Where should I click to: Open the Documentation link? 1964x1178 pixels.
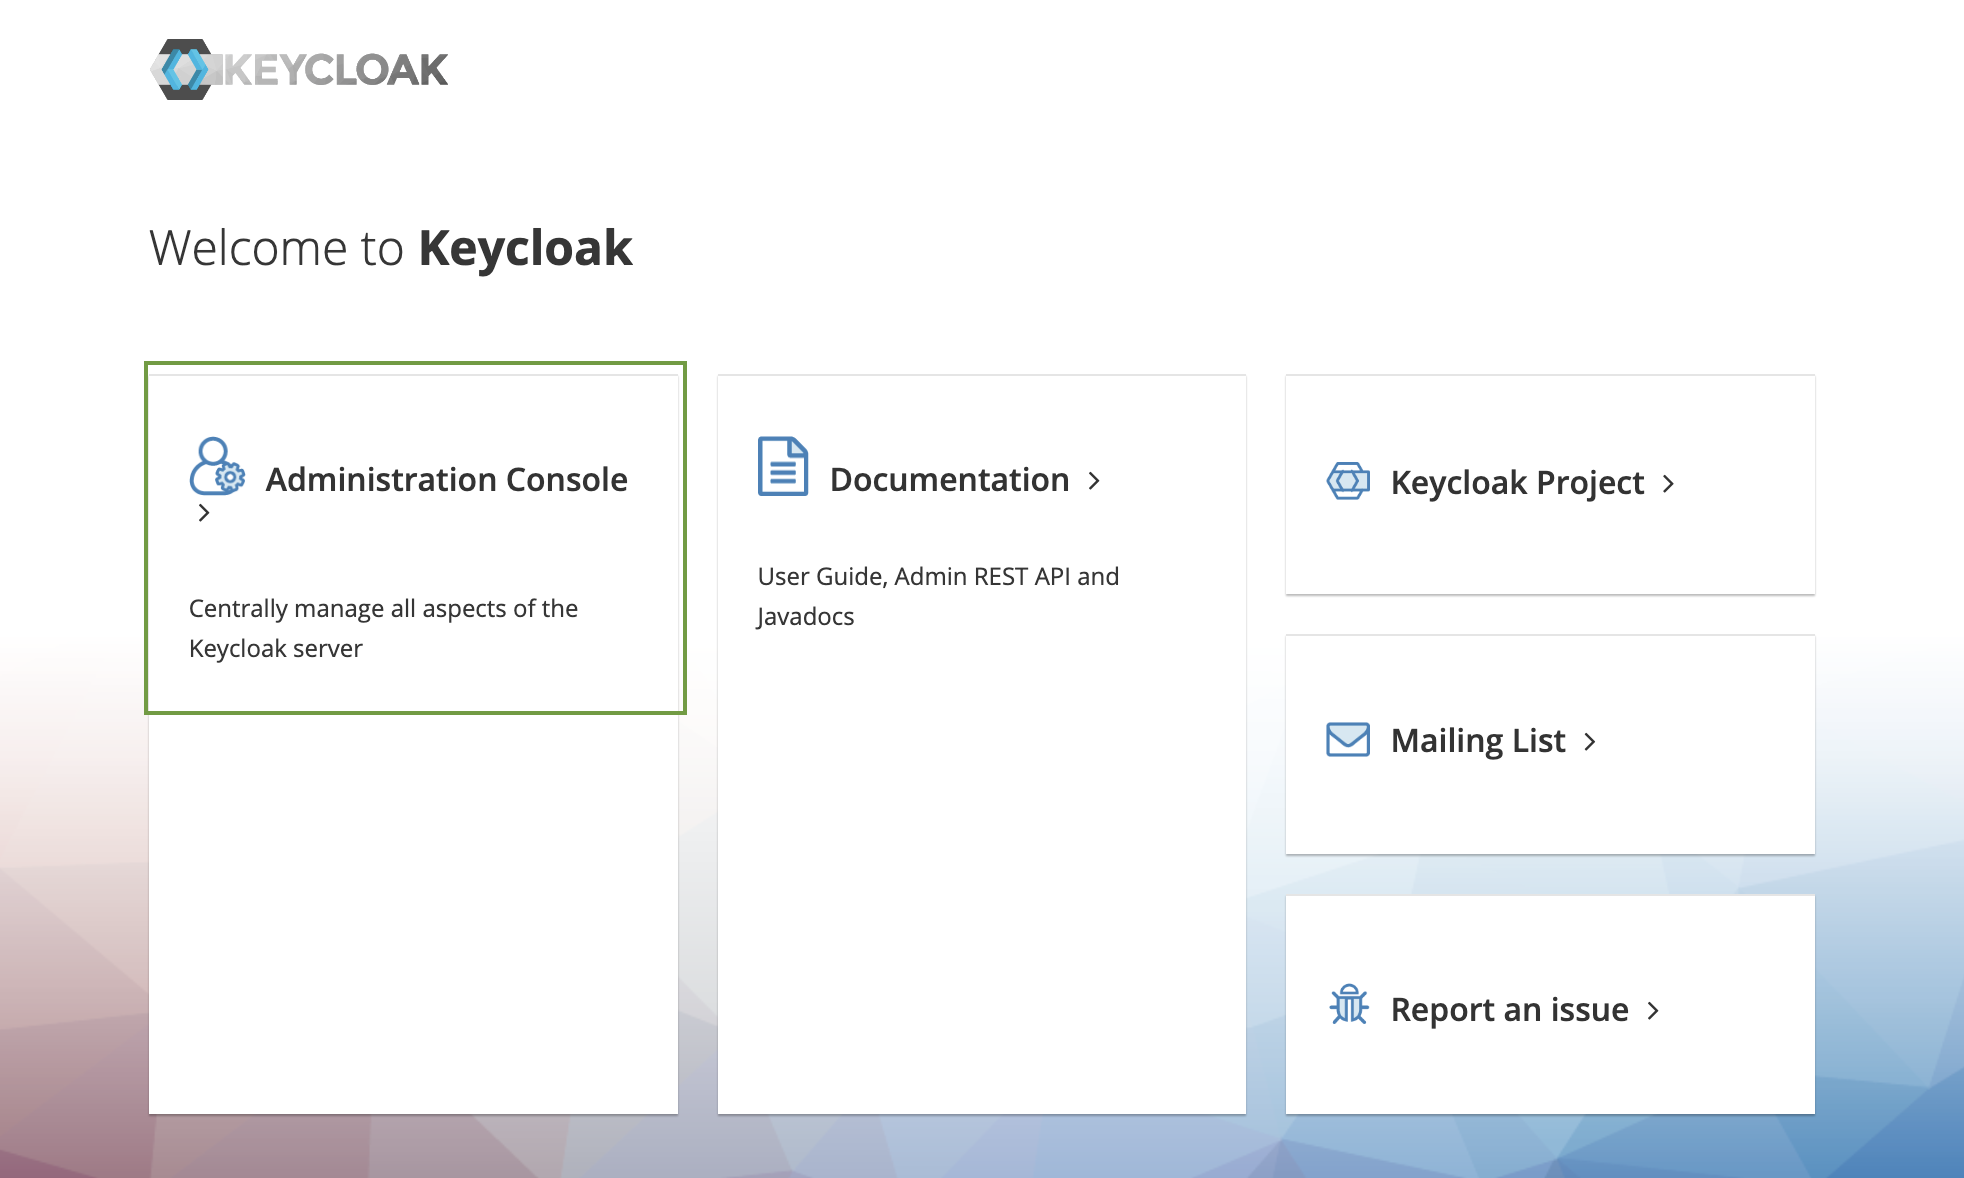pos(949,480)
